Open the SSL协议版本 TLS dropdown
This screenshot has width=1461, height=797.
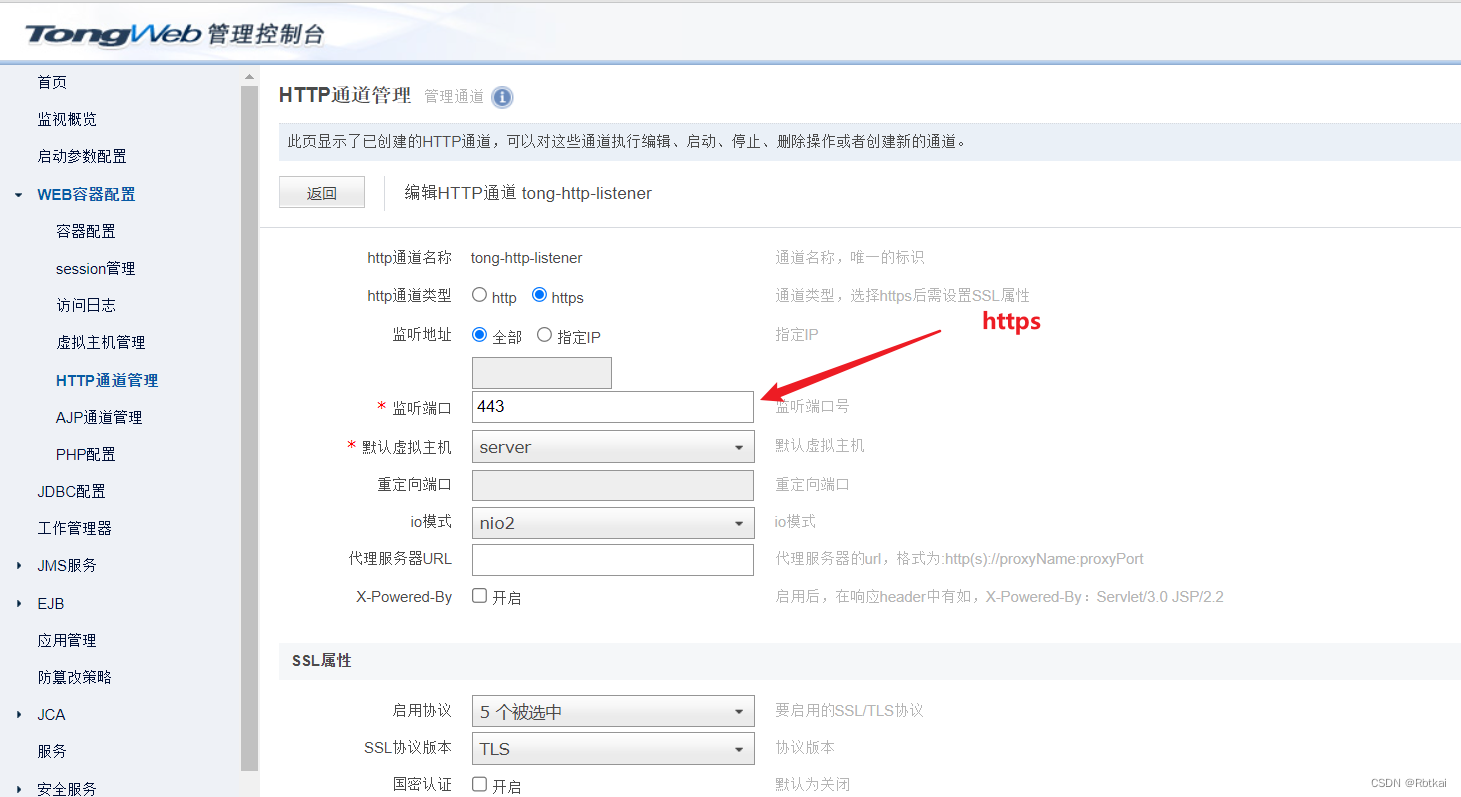pos(613,749)
